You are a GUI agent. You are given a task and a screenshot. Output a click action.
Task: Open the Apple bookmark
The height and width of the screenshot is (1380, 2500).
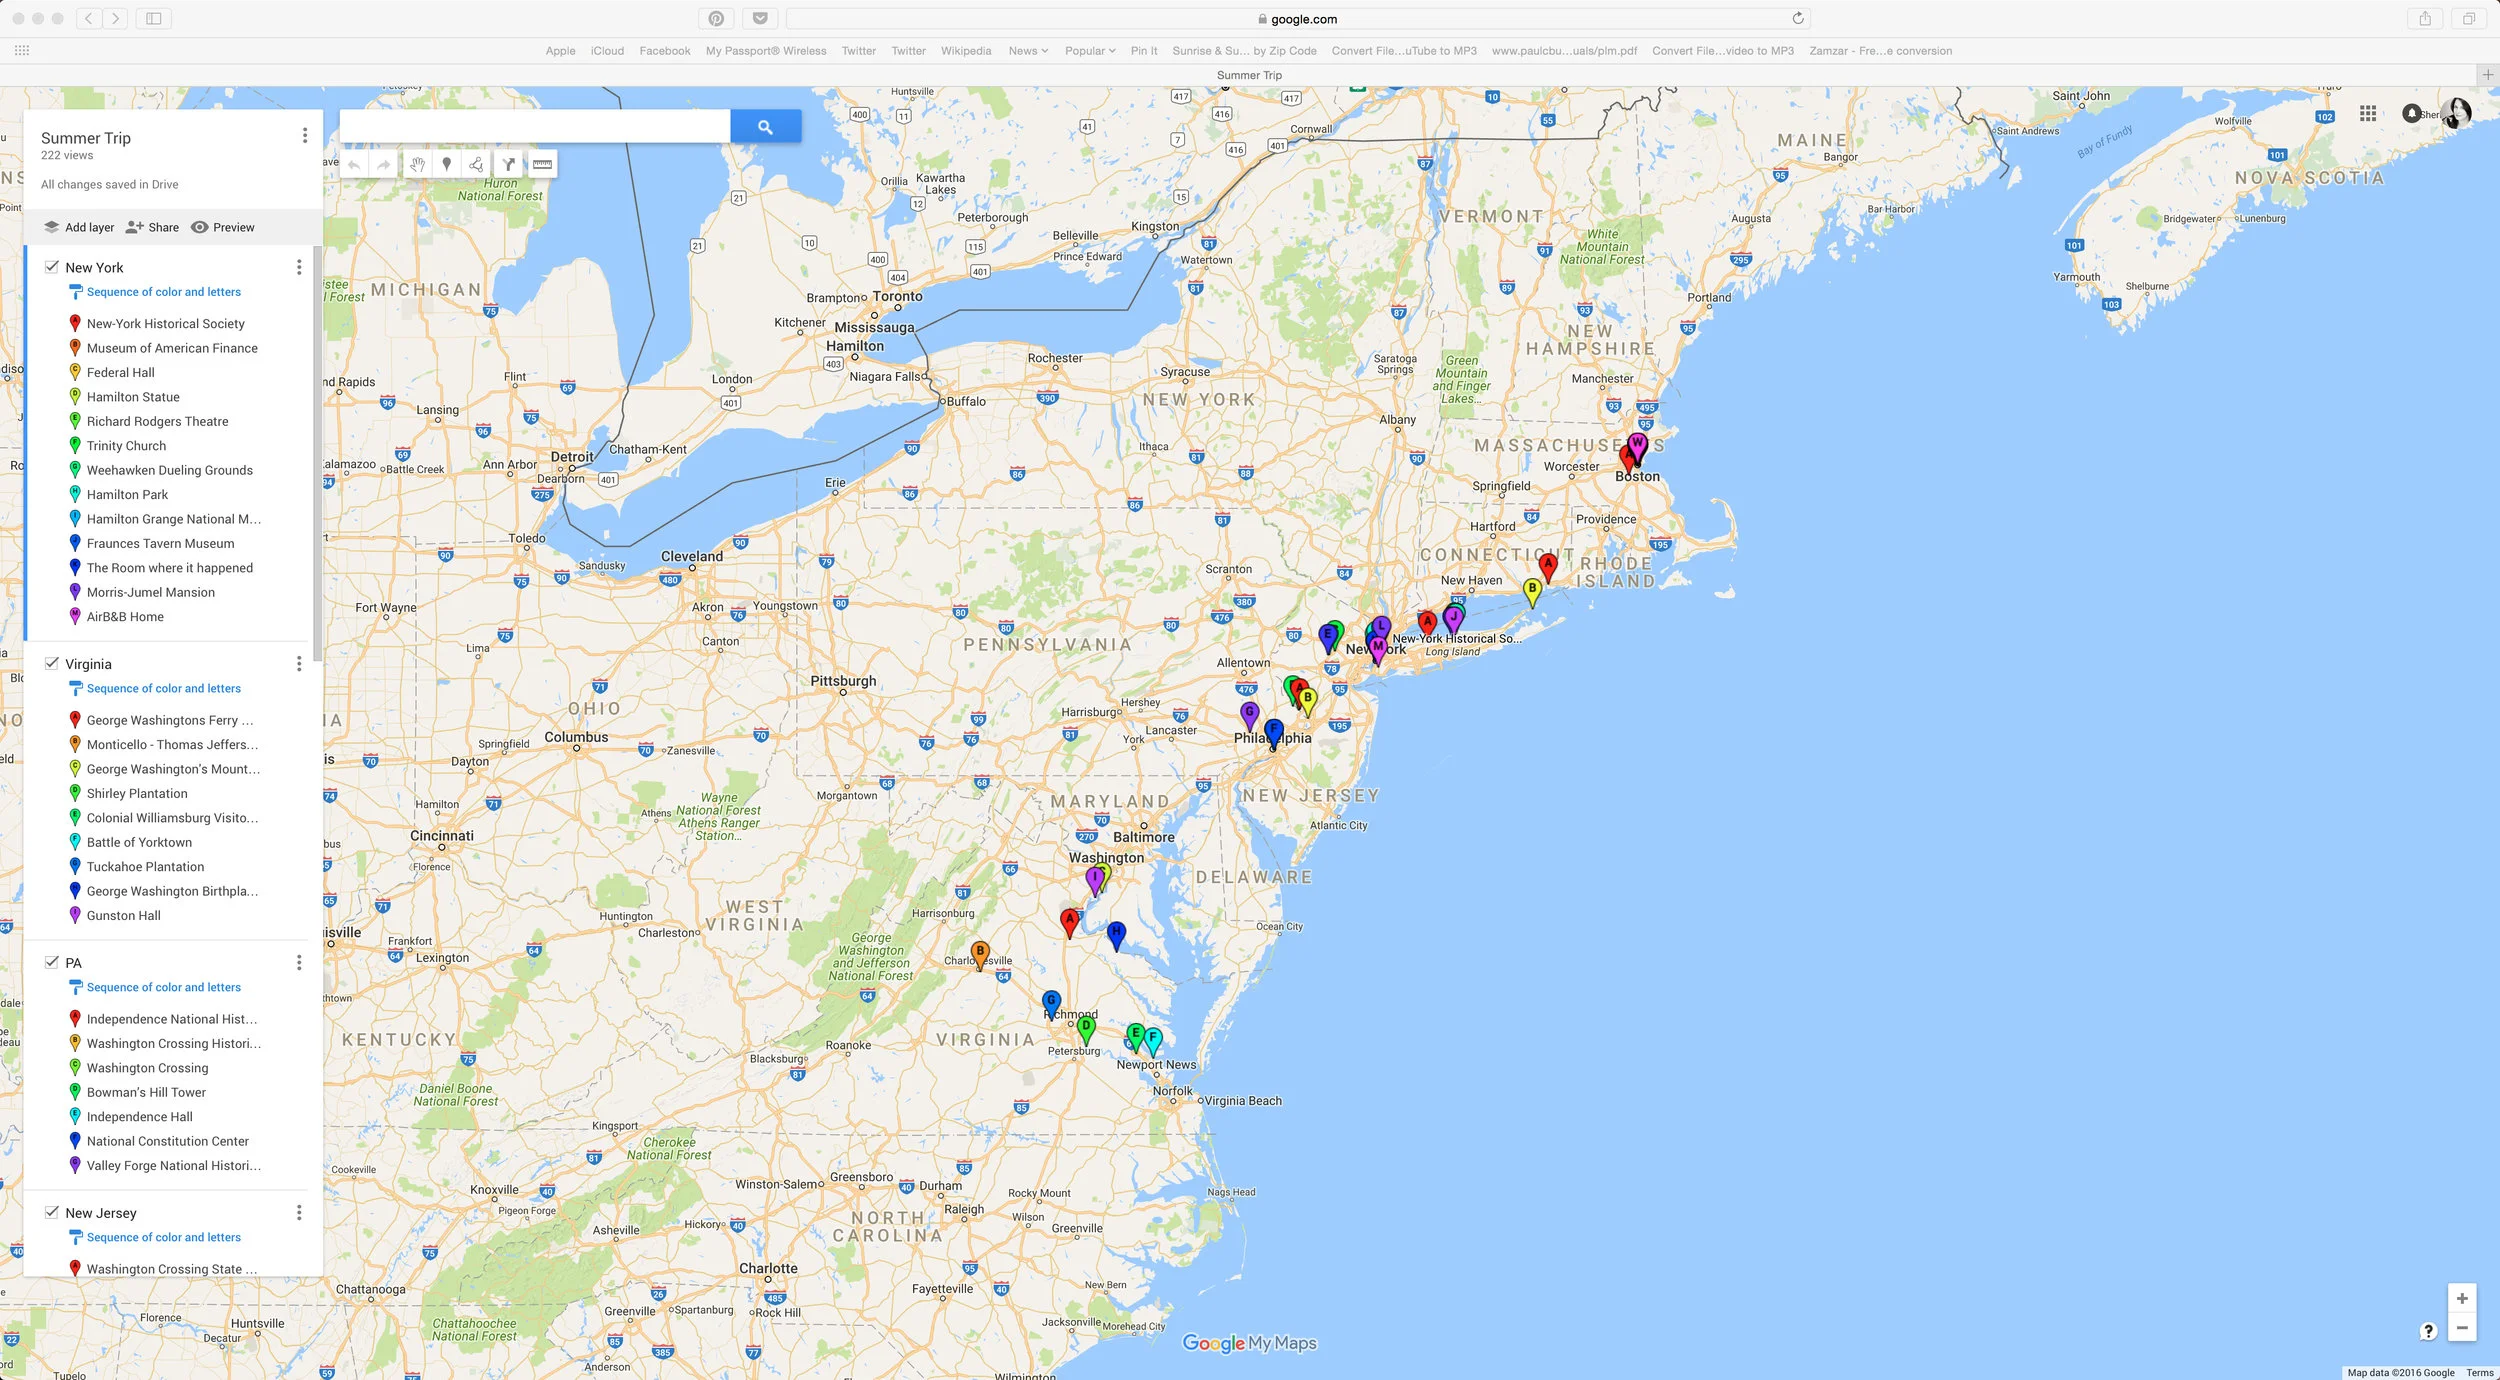pyautogui.click(x=560, y=51)
